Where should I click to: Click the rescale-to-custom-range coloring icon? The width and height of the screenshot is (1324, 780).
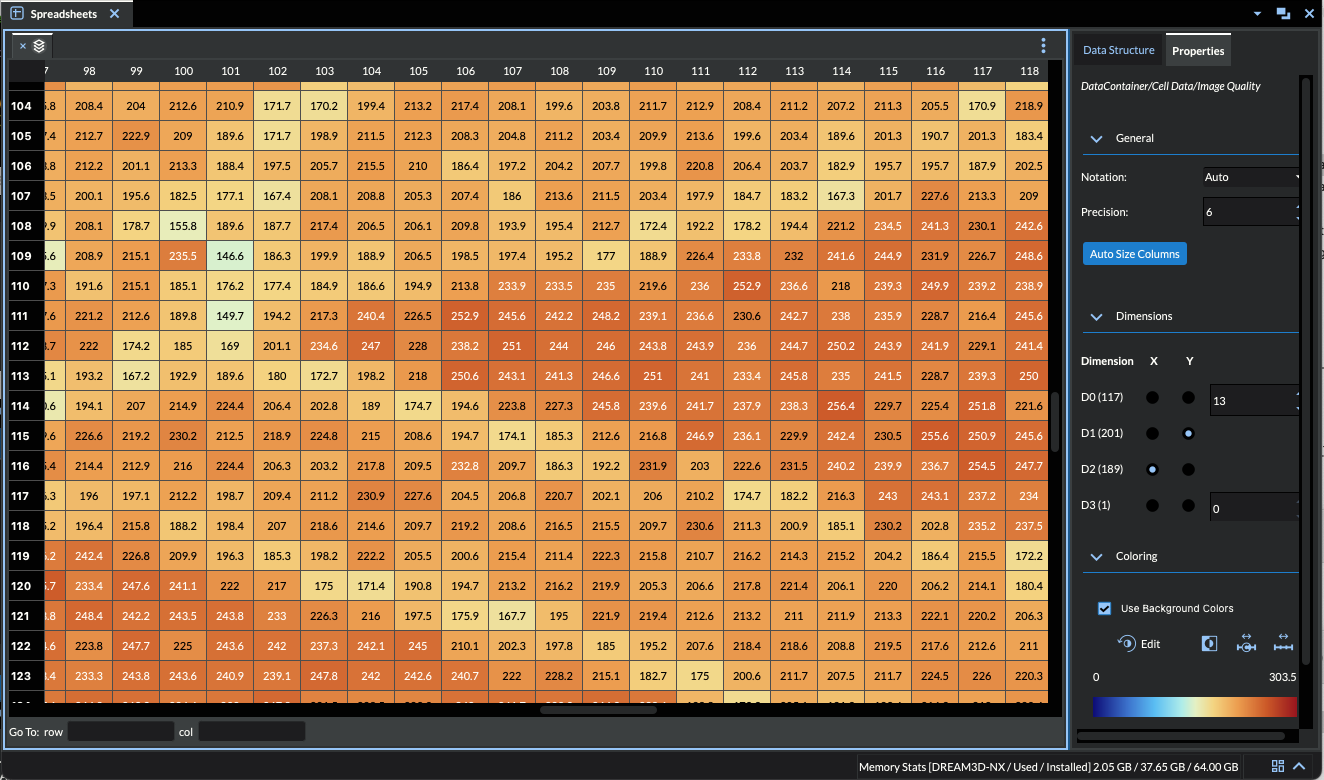coord(1283,645)
